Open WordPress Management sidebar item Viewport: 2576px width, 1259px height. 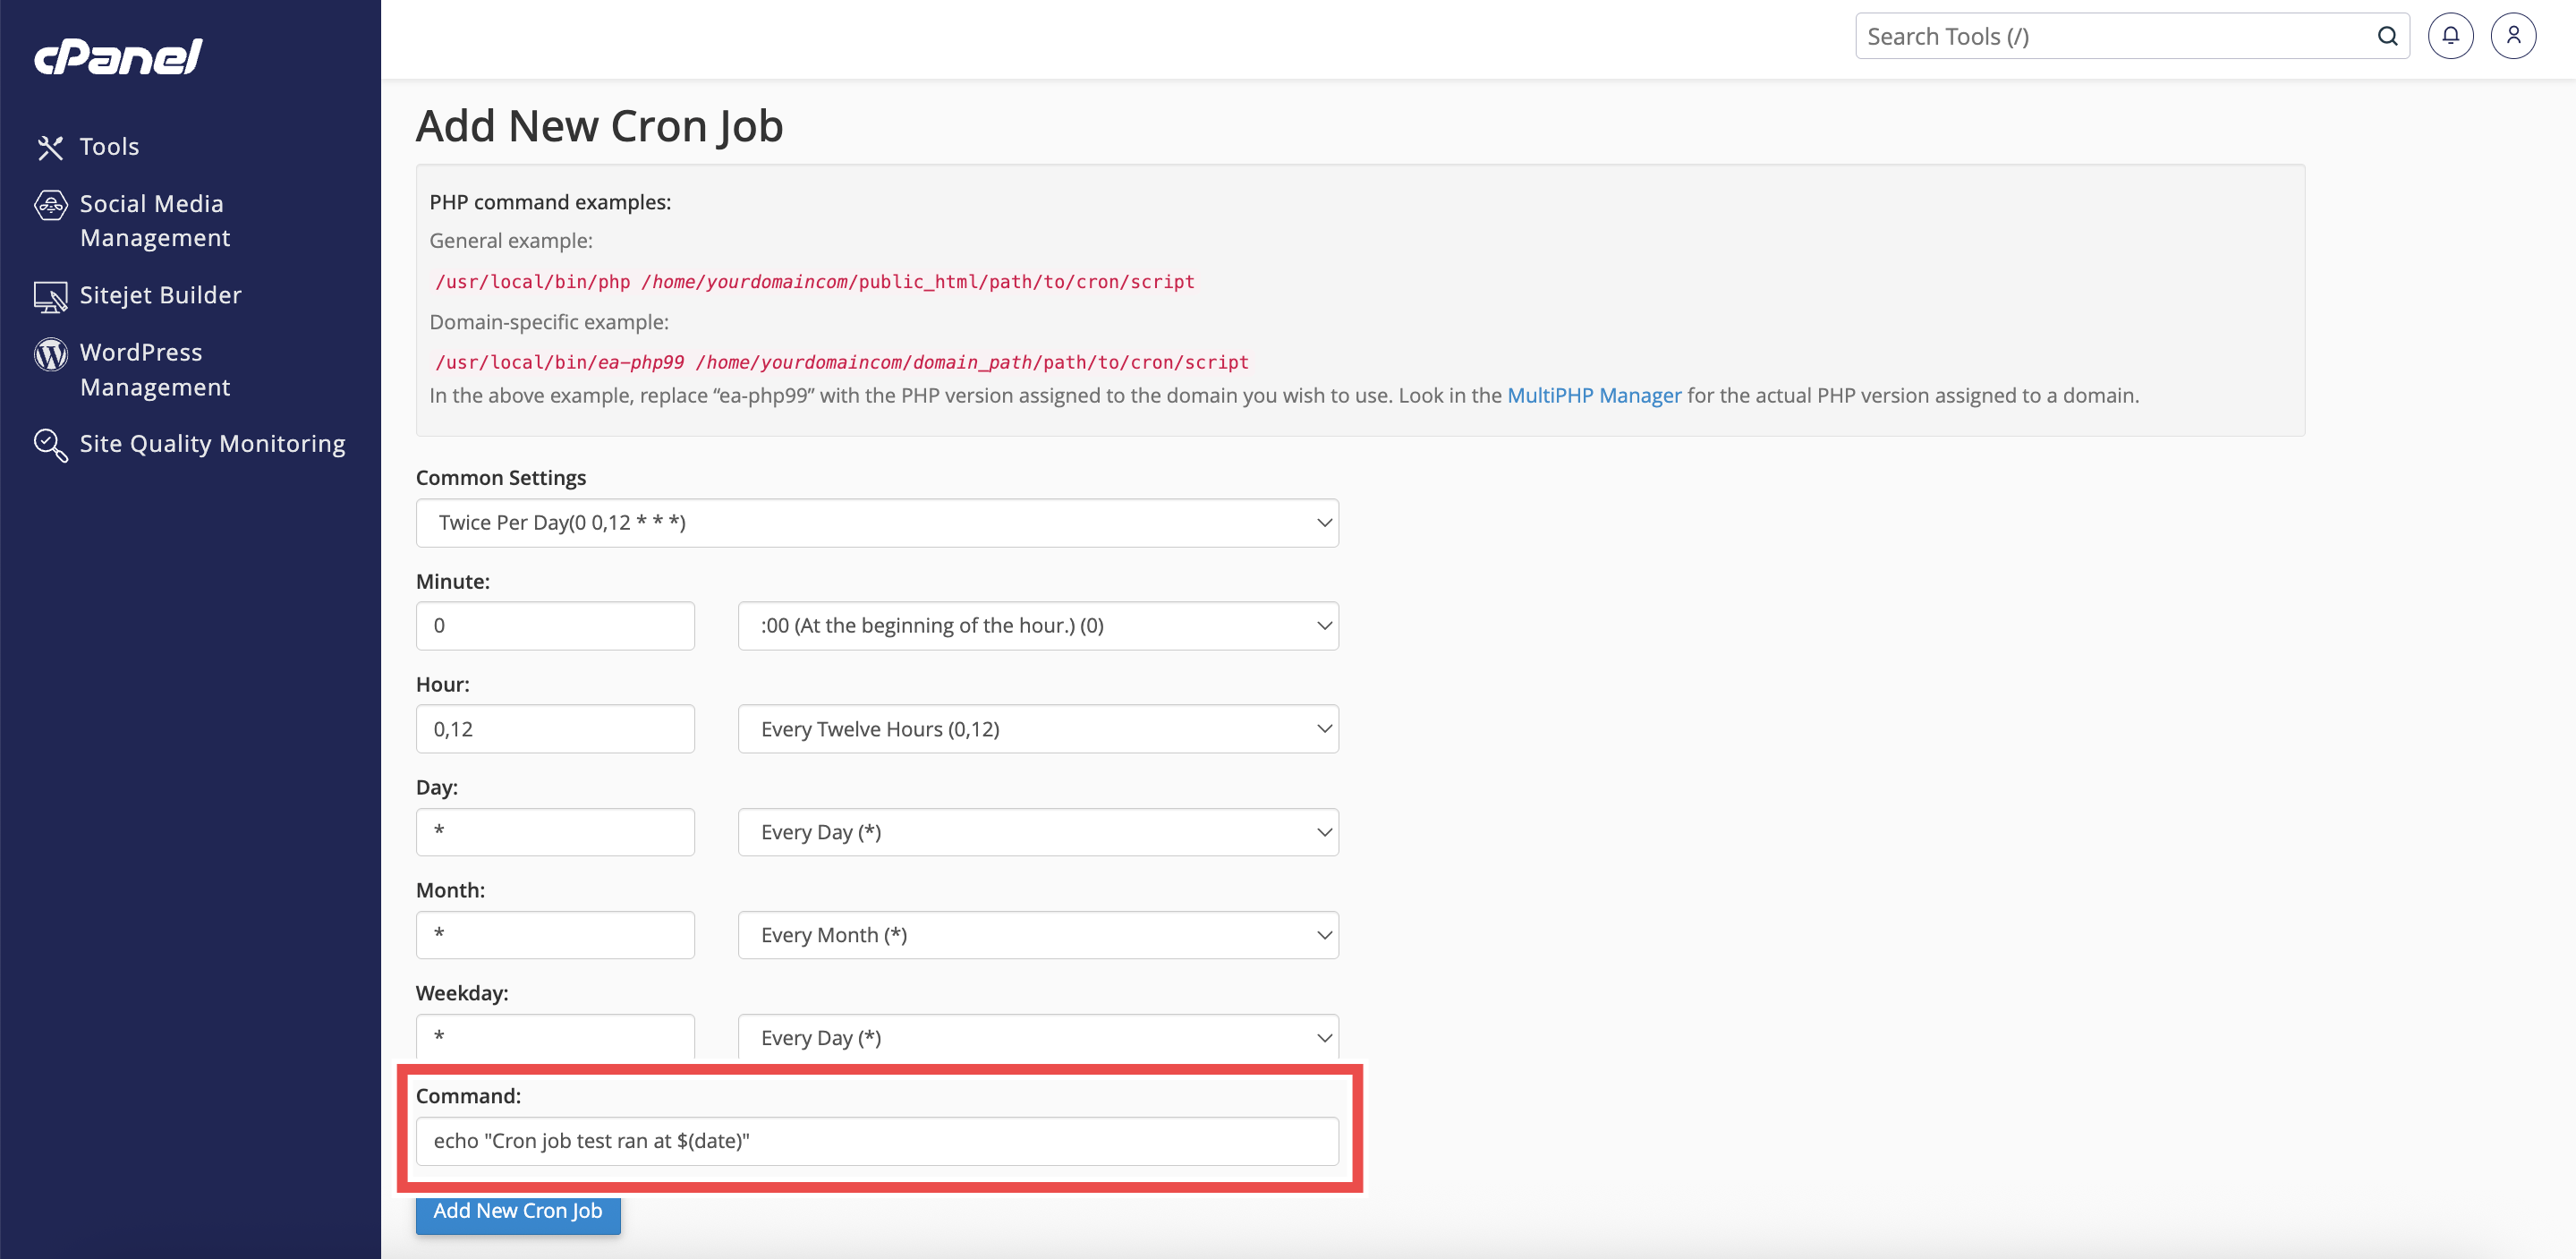tap(155, 370)
